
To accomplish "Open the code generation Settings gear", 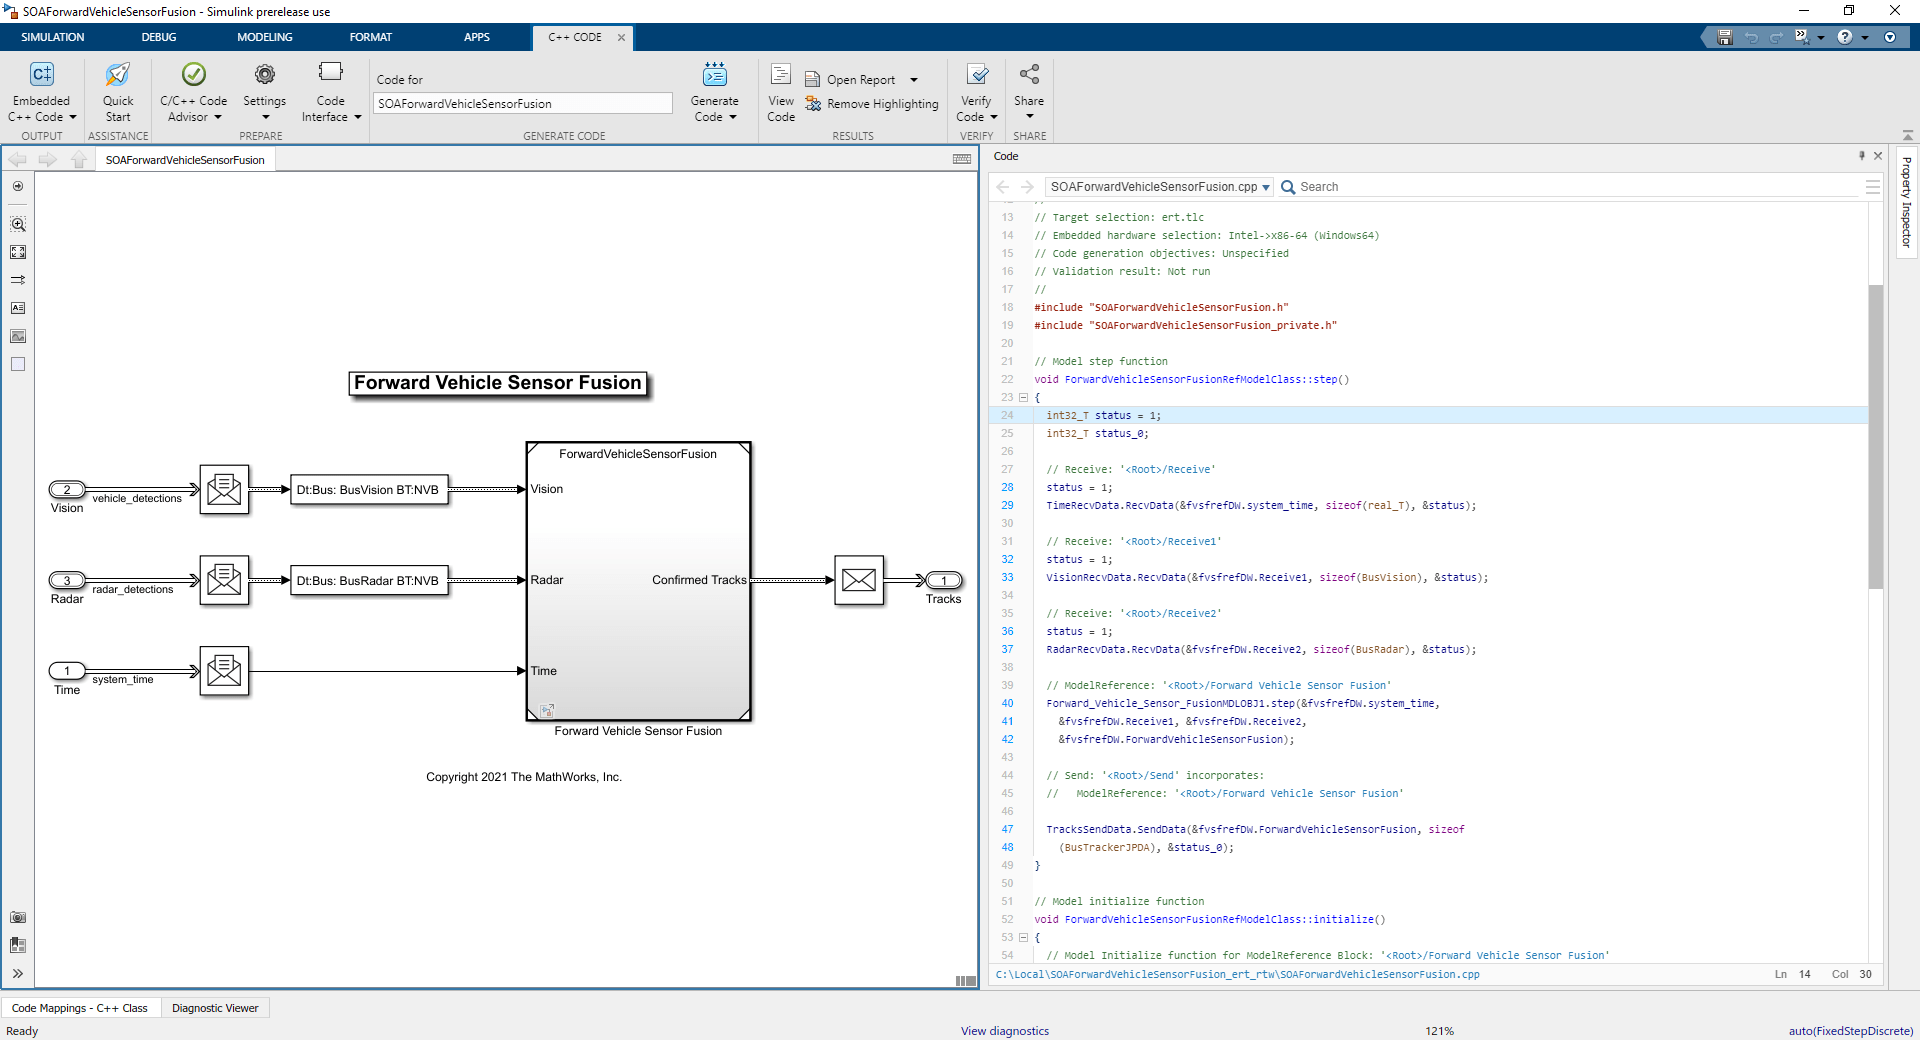I will point(264,75).
